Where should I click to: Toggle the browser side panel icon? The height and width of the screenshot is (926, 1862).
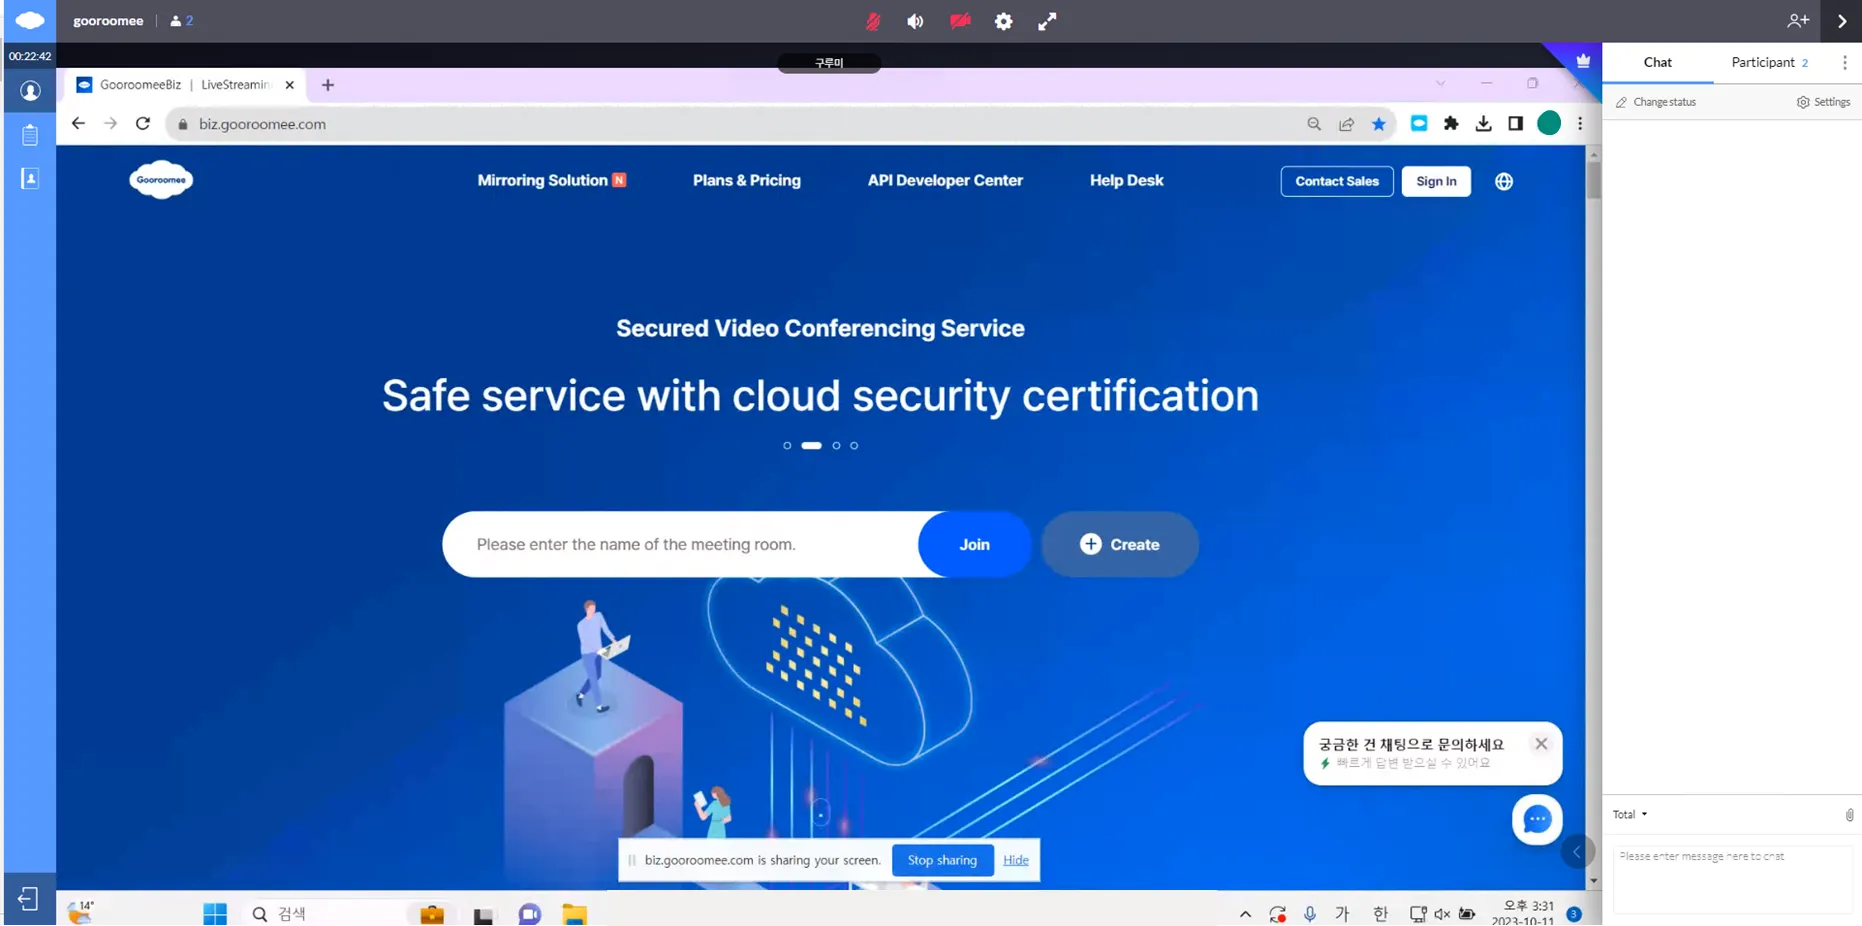coord(1516,124)
